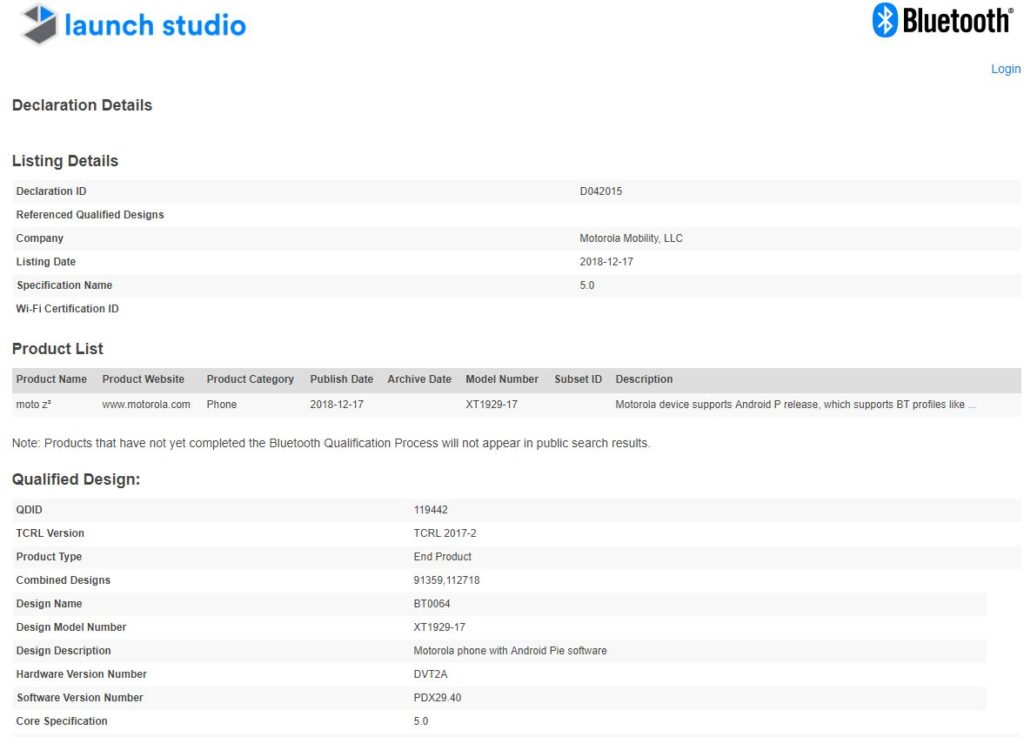1024x737 pixels.
Task: Click the Bluetooth logo
Action: [942, 20]
